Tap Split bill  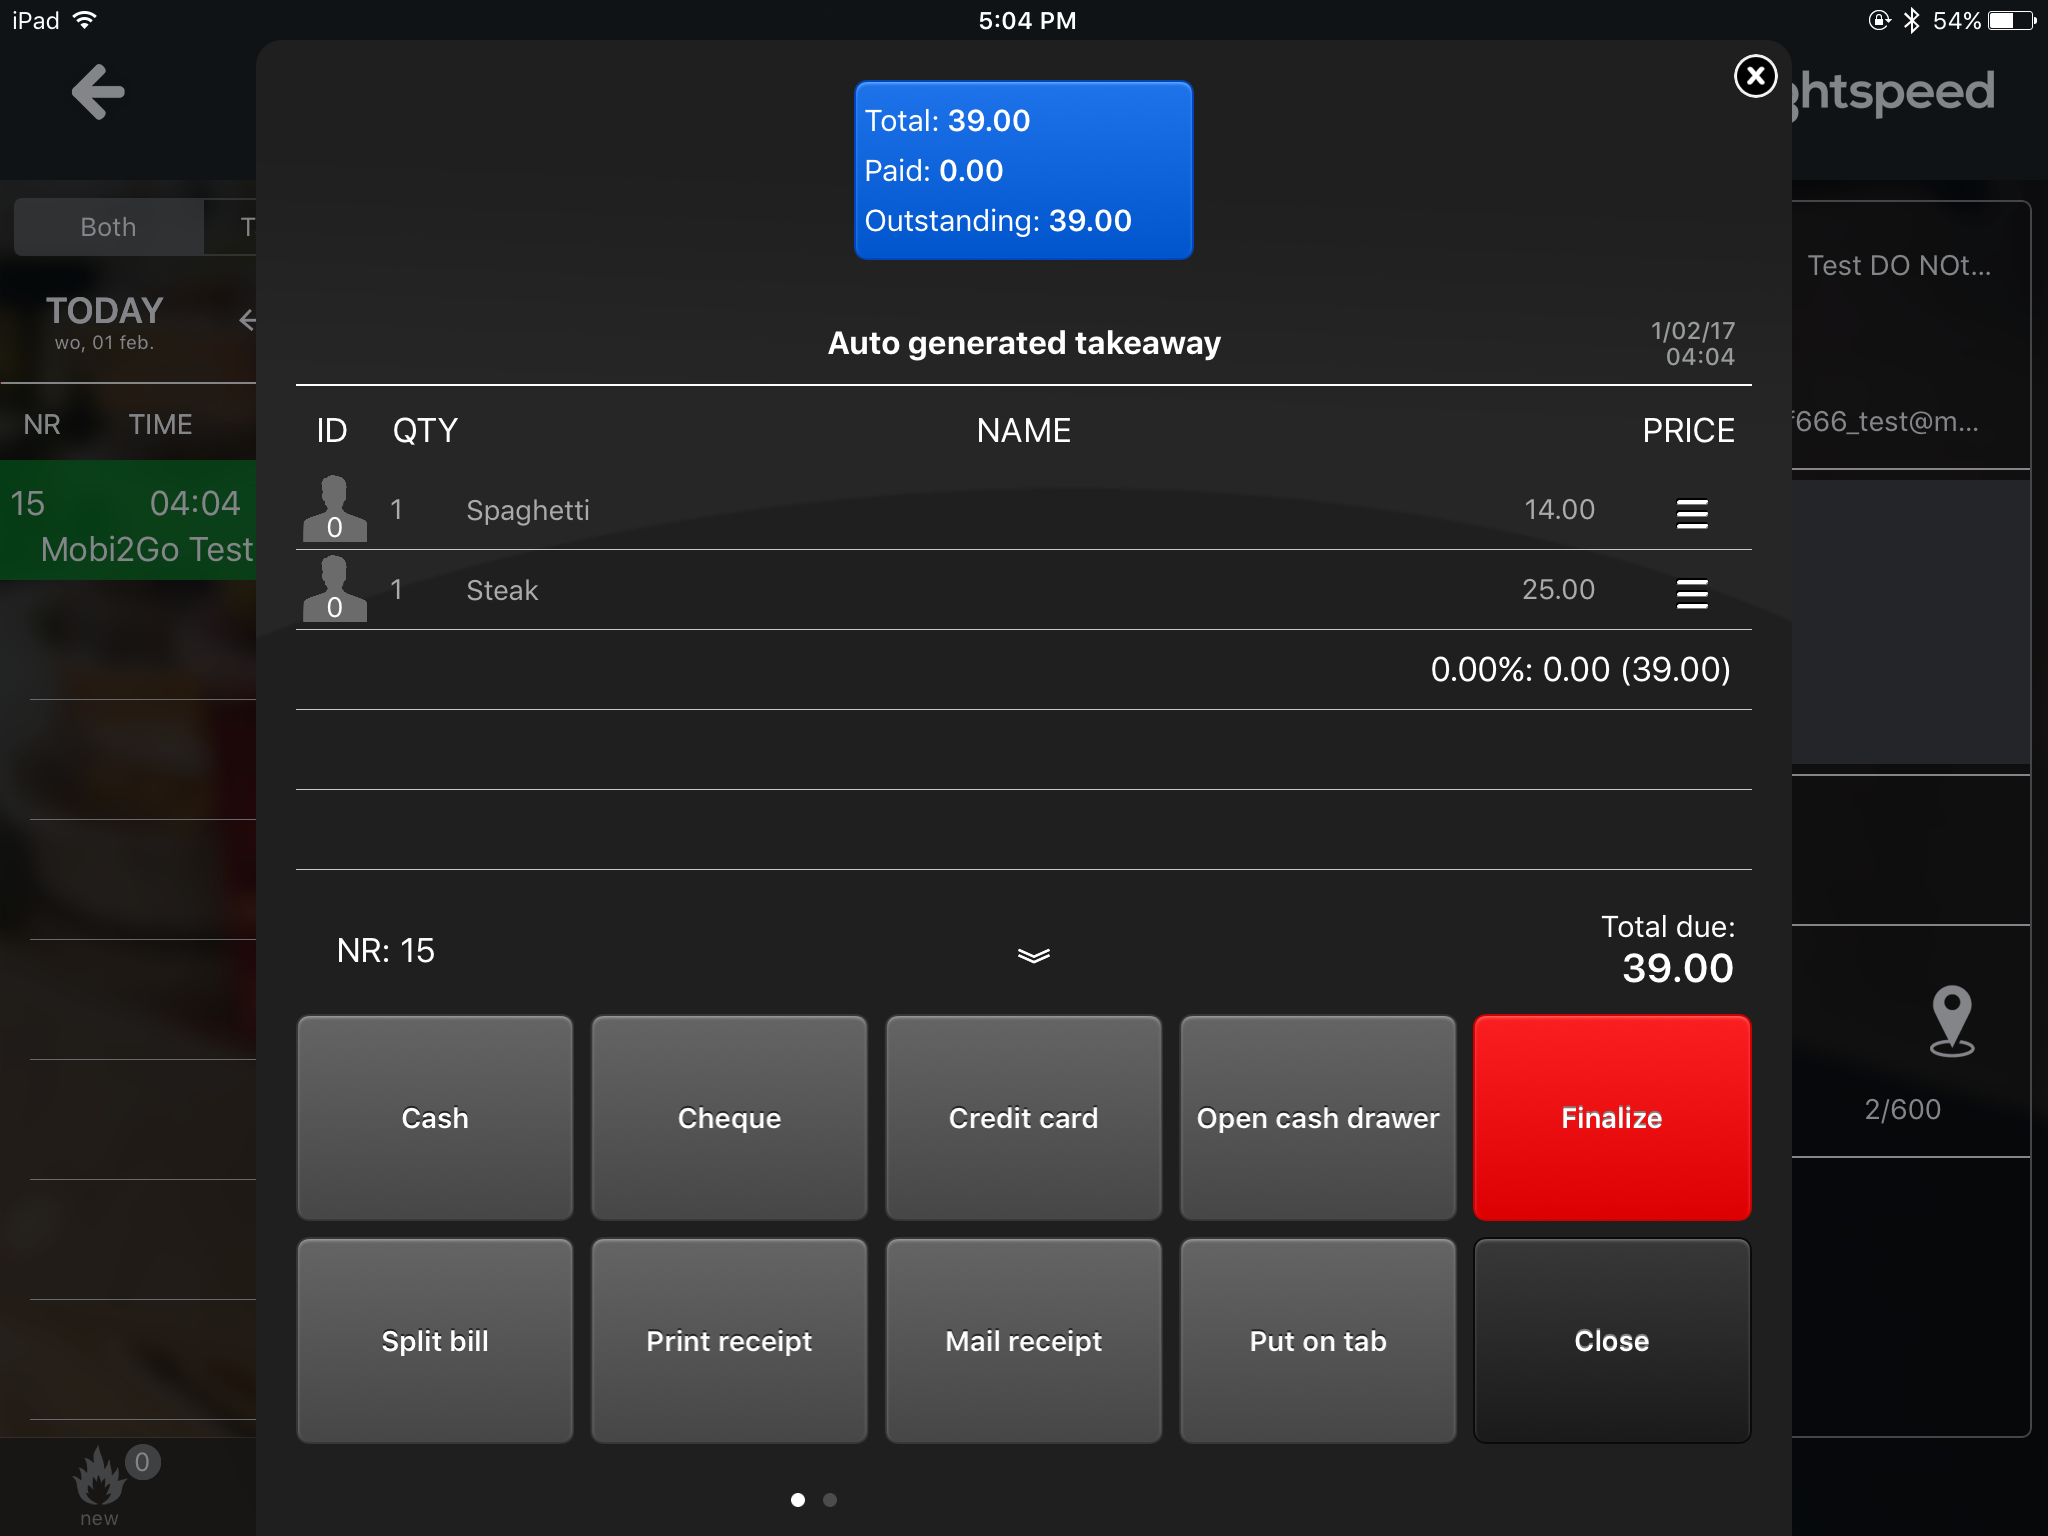click(x=435, y=1340)
